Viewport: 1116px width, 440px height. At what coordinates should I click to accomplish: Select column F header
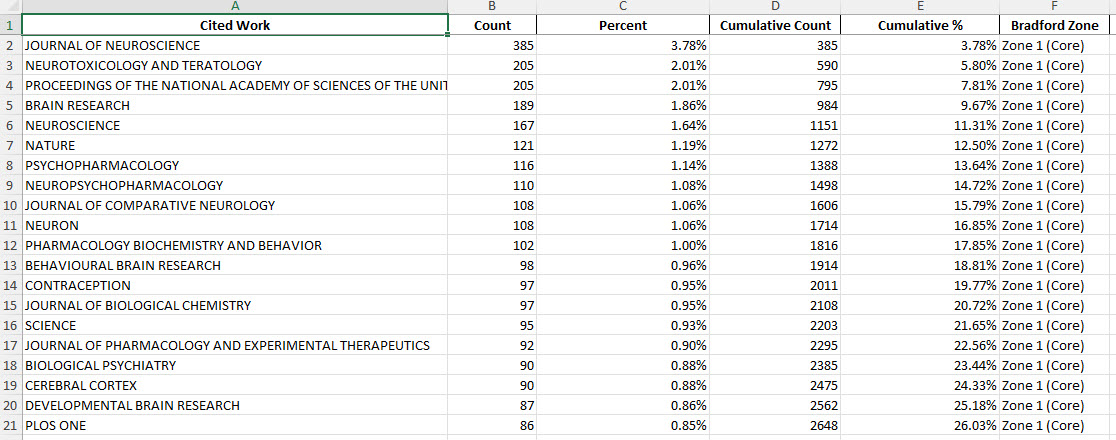click(x=1054, y=6)
